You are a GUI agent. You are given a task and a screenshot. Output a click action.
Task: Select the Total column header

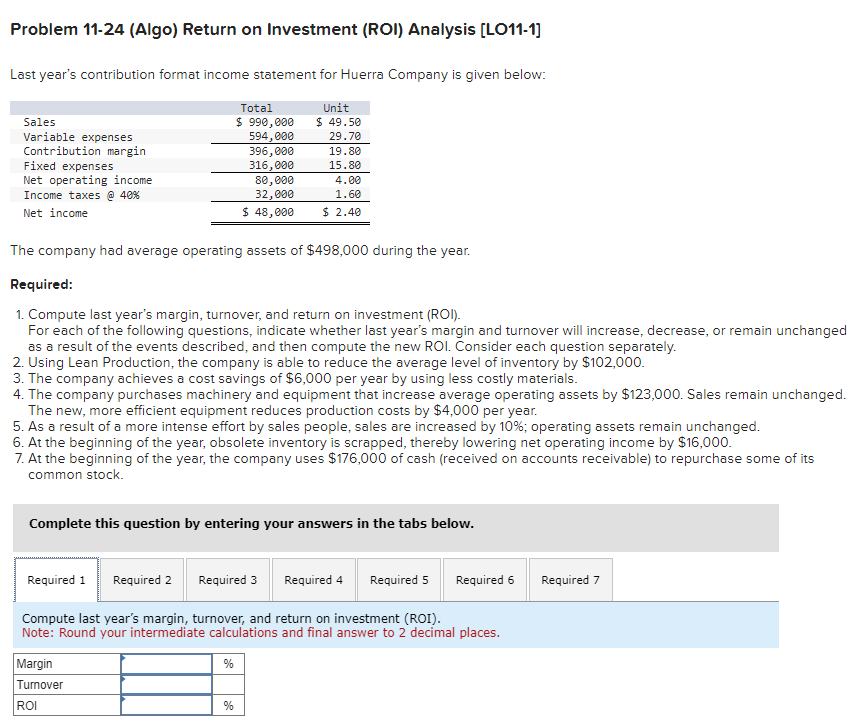pyautogui.click(x=256, y=107)
